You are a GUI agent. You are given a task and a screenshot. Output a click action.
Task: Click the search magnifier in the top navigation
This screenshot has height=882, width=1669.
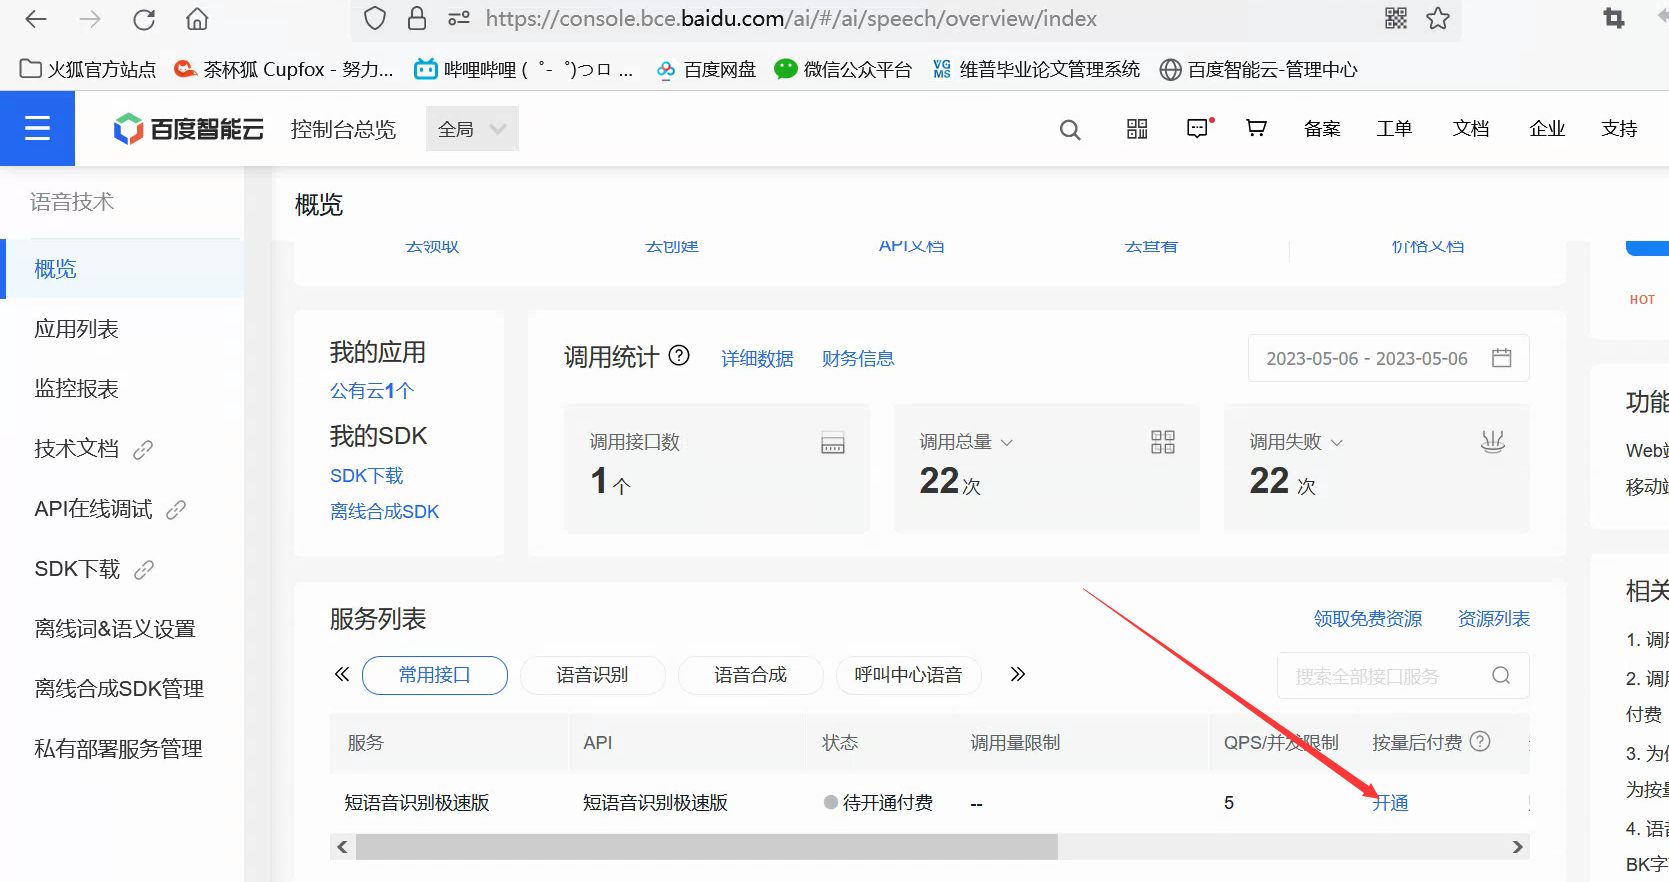coord(1070,130)
